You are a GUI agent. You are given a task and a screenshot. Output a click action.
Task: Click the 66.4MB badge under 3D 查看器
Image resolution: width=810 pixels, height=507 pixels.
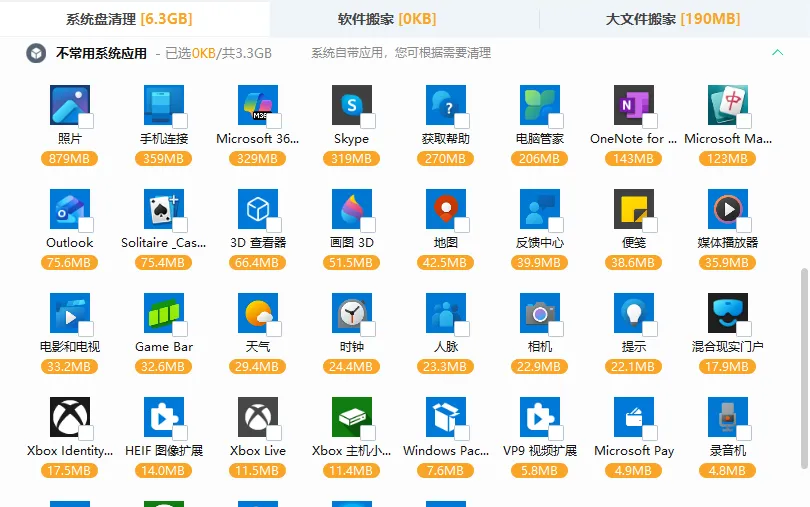257,263
